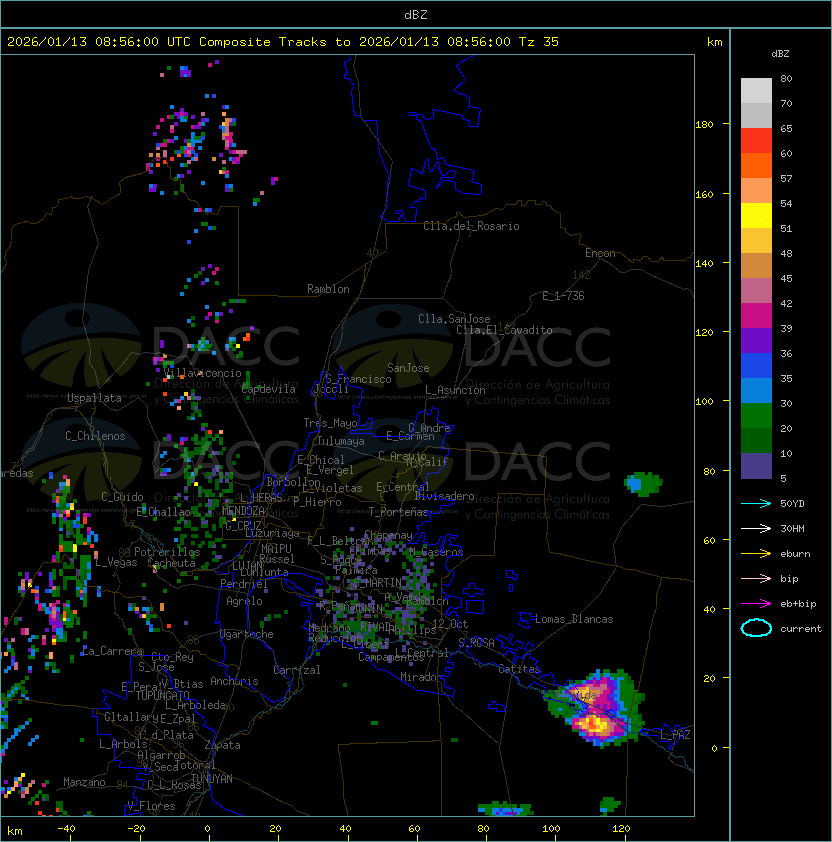Viewport: 832px width, 842px height.
Task: Click the 'Lomas_Blancas' map label
Action: (x=574, y=619)
